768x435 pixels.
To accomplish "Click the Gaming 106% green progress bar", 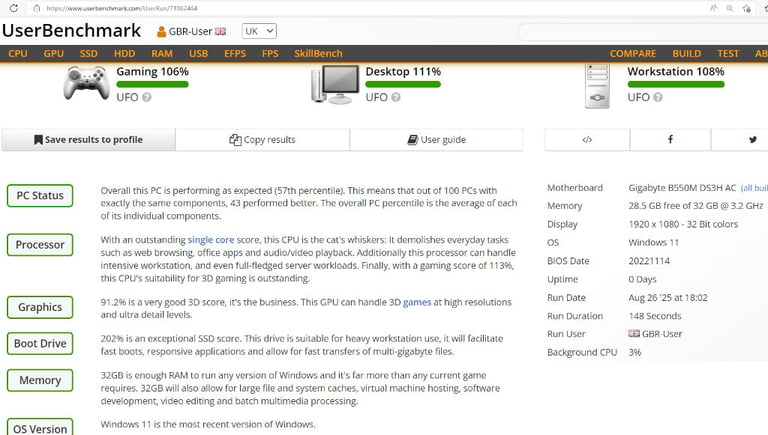I will [x=152, y=84].
